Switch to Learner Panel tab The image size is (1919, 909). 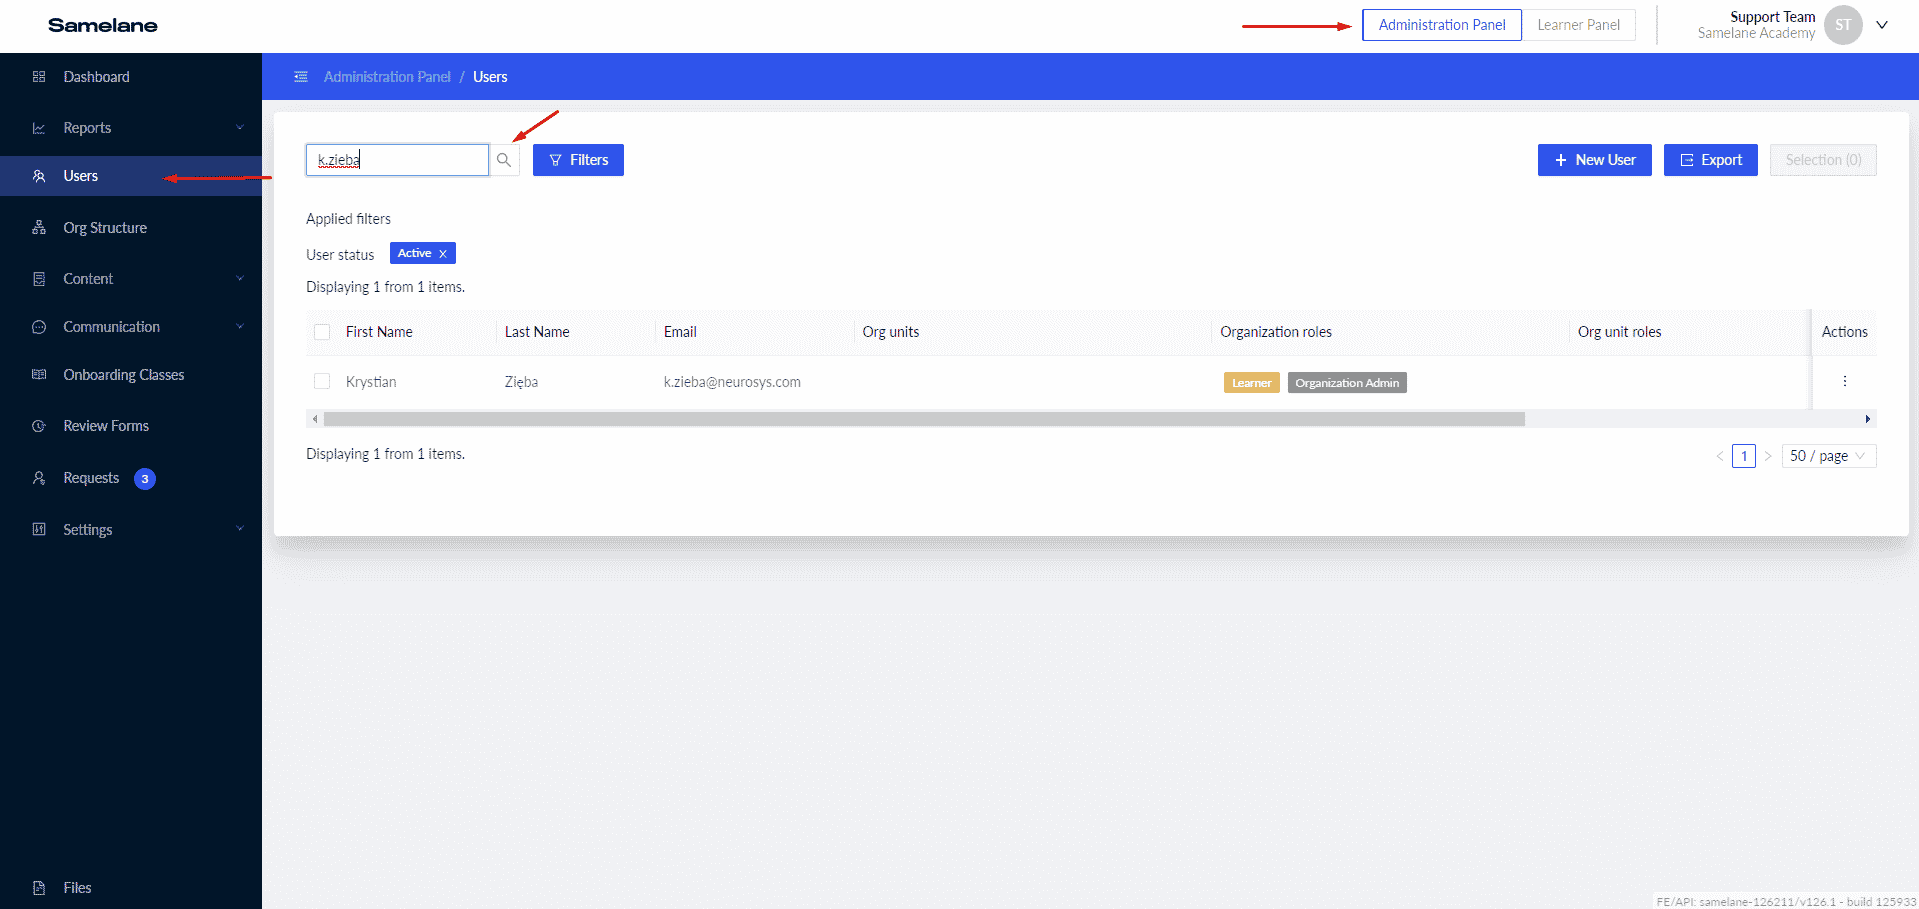click(1579, 25)
